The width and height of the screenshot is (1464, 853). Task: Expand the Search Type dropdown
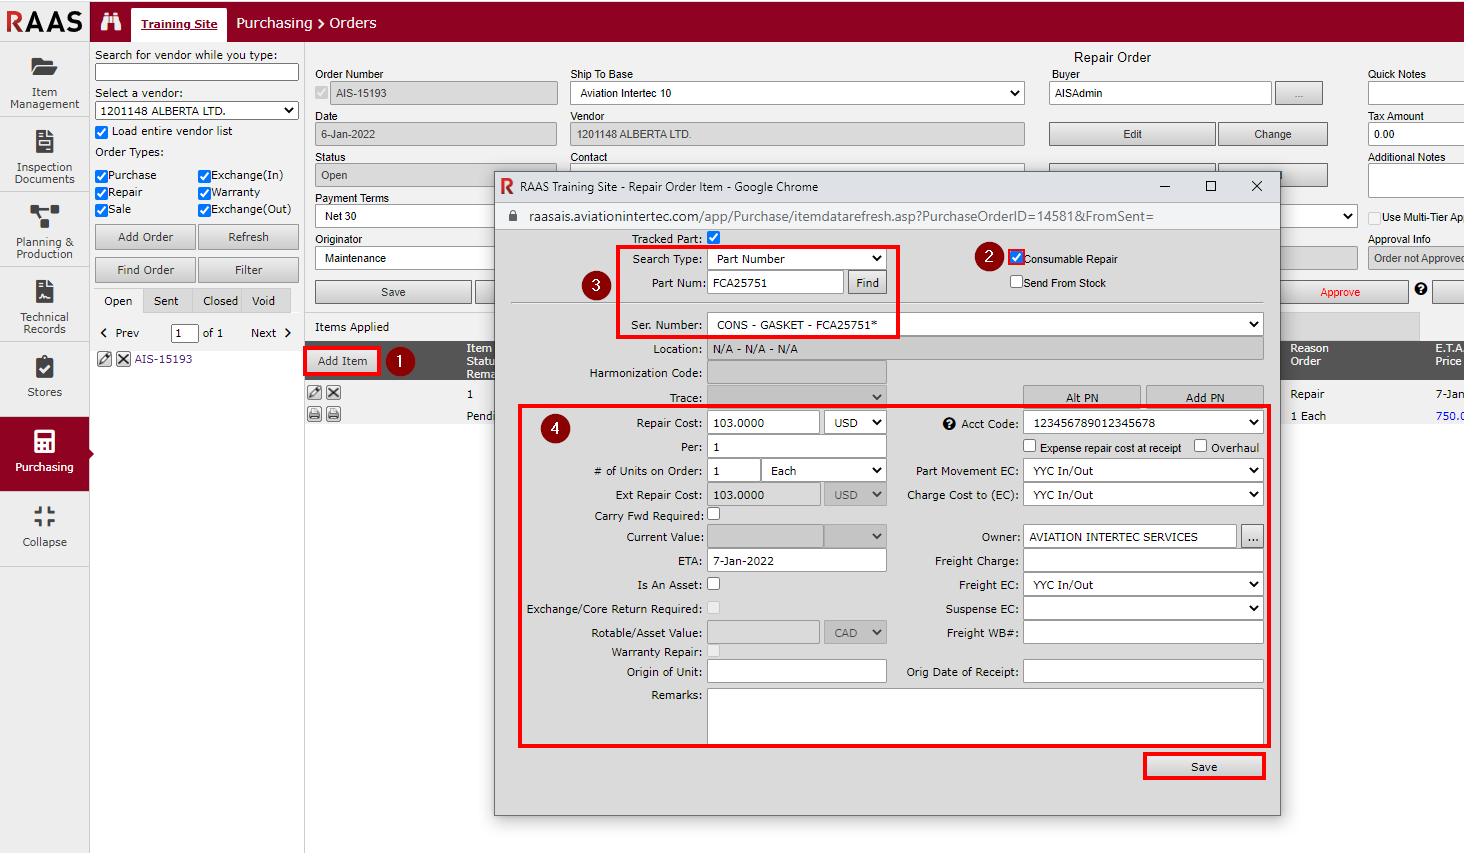point(796,259)
